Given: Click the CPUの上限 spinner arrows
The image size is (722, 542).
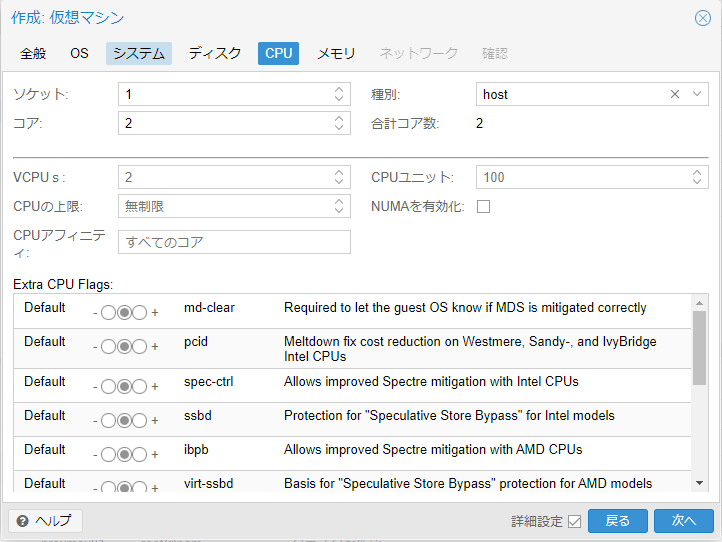Looking at the screenshot, I should (339, 206).
